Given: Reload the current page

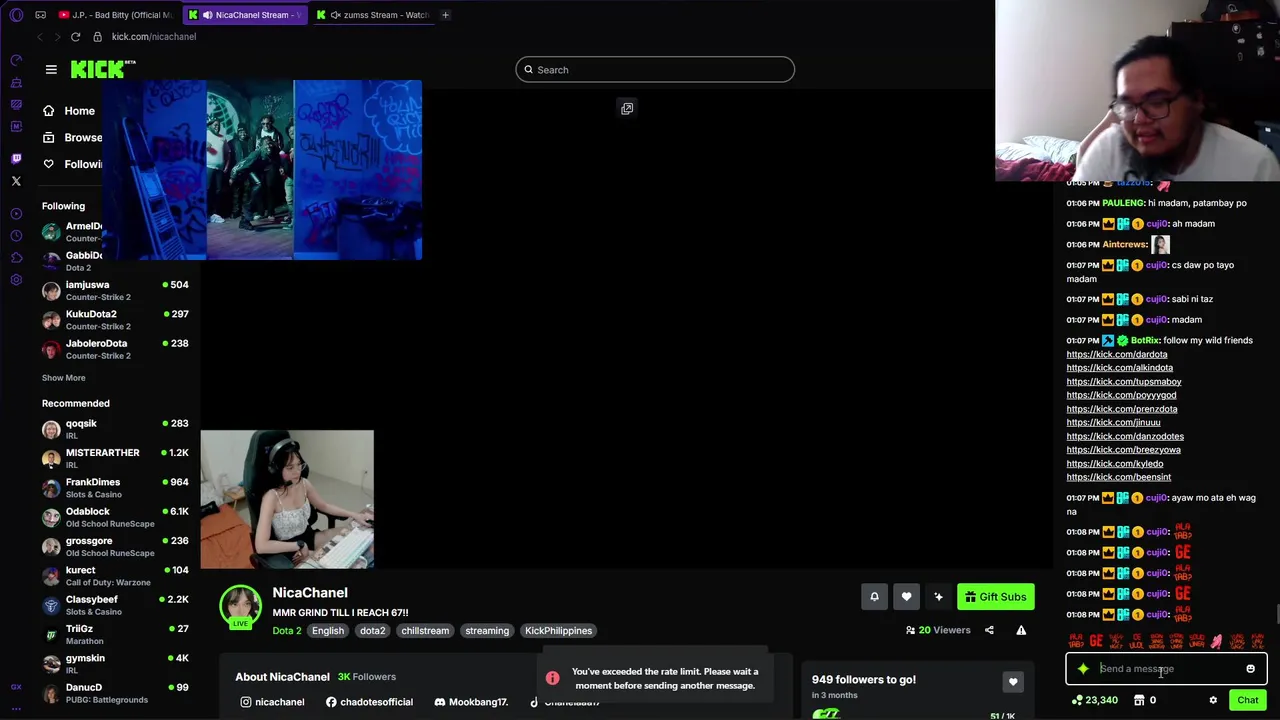Looking at the screenshot, I should tap(75, 37).
